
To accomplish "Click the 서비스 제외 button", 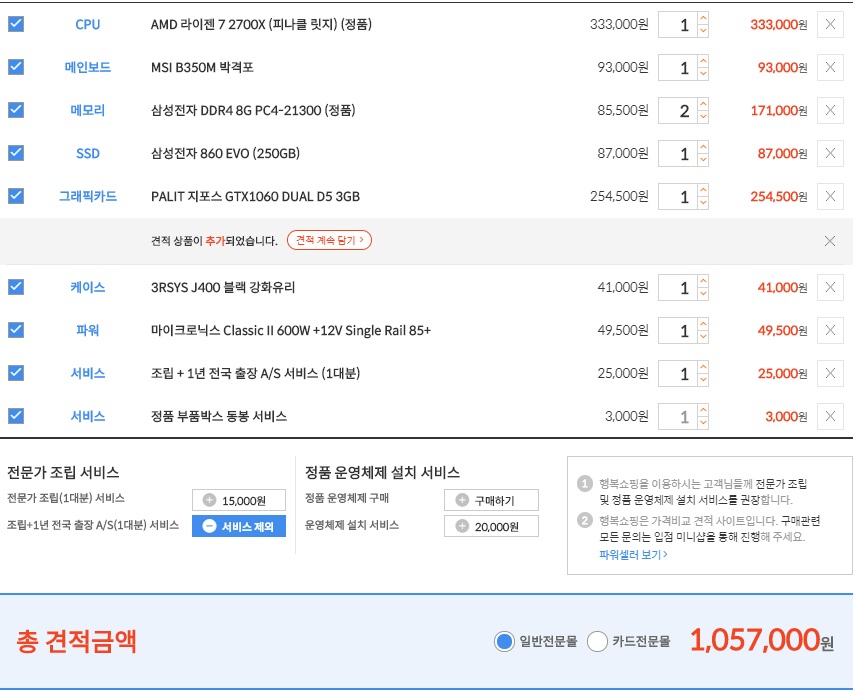I will [x=239, y=526].
